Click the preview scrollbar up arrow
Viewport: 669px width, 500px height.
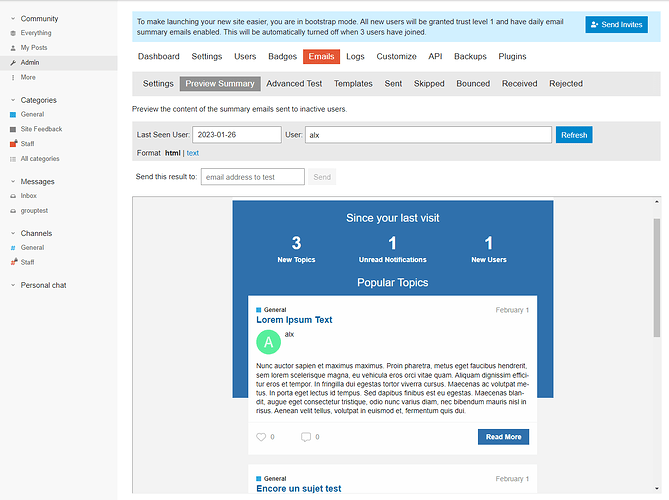(657, 201)
